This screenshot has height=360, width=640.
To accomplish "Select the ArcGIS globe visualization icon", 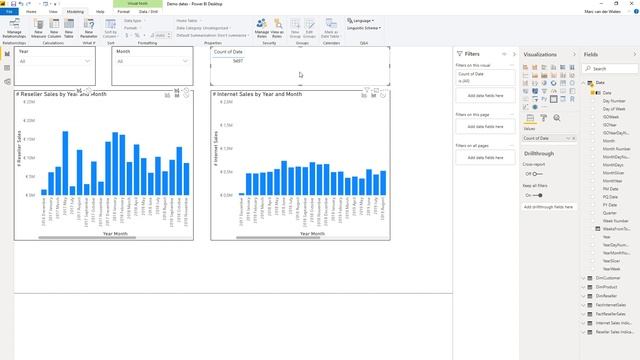I will [x=535, y=107].
